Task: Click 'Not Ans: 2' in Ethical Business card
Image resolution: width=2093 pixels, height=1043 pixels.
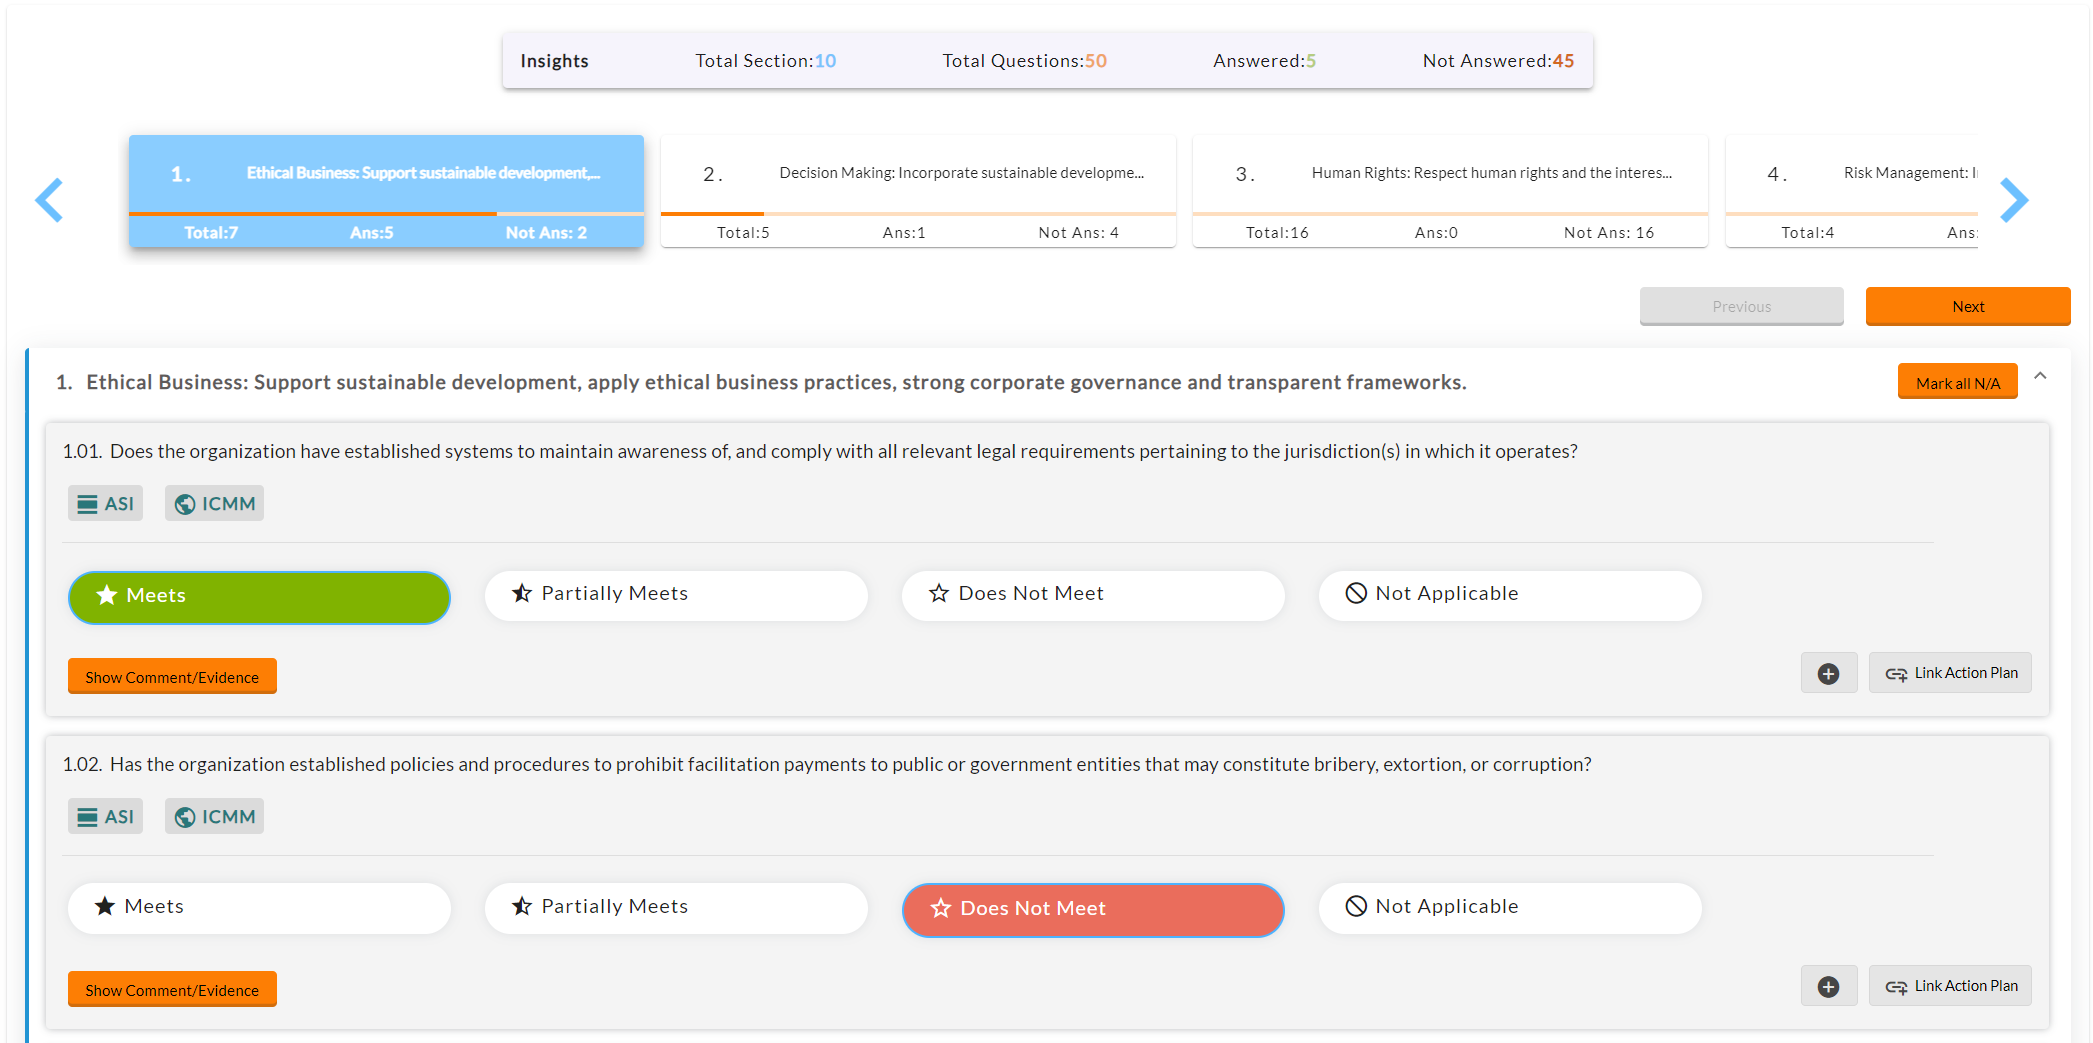Action: pyautogui.click(x=546, y=232)
